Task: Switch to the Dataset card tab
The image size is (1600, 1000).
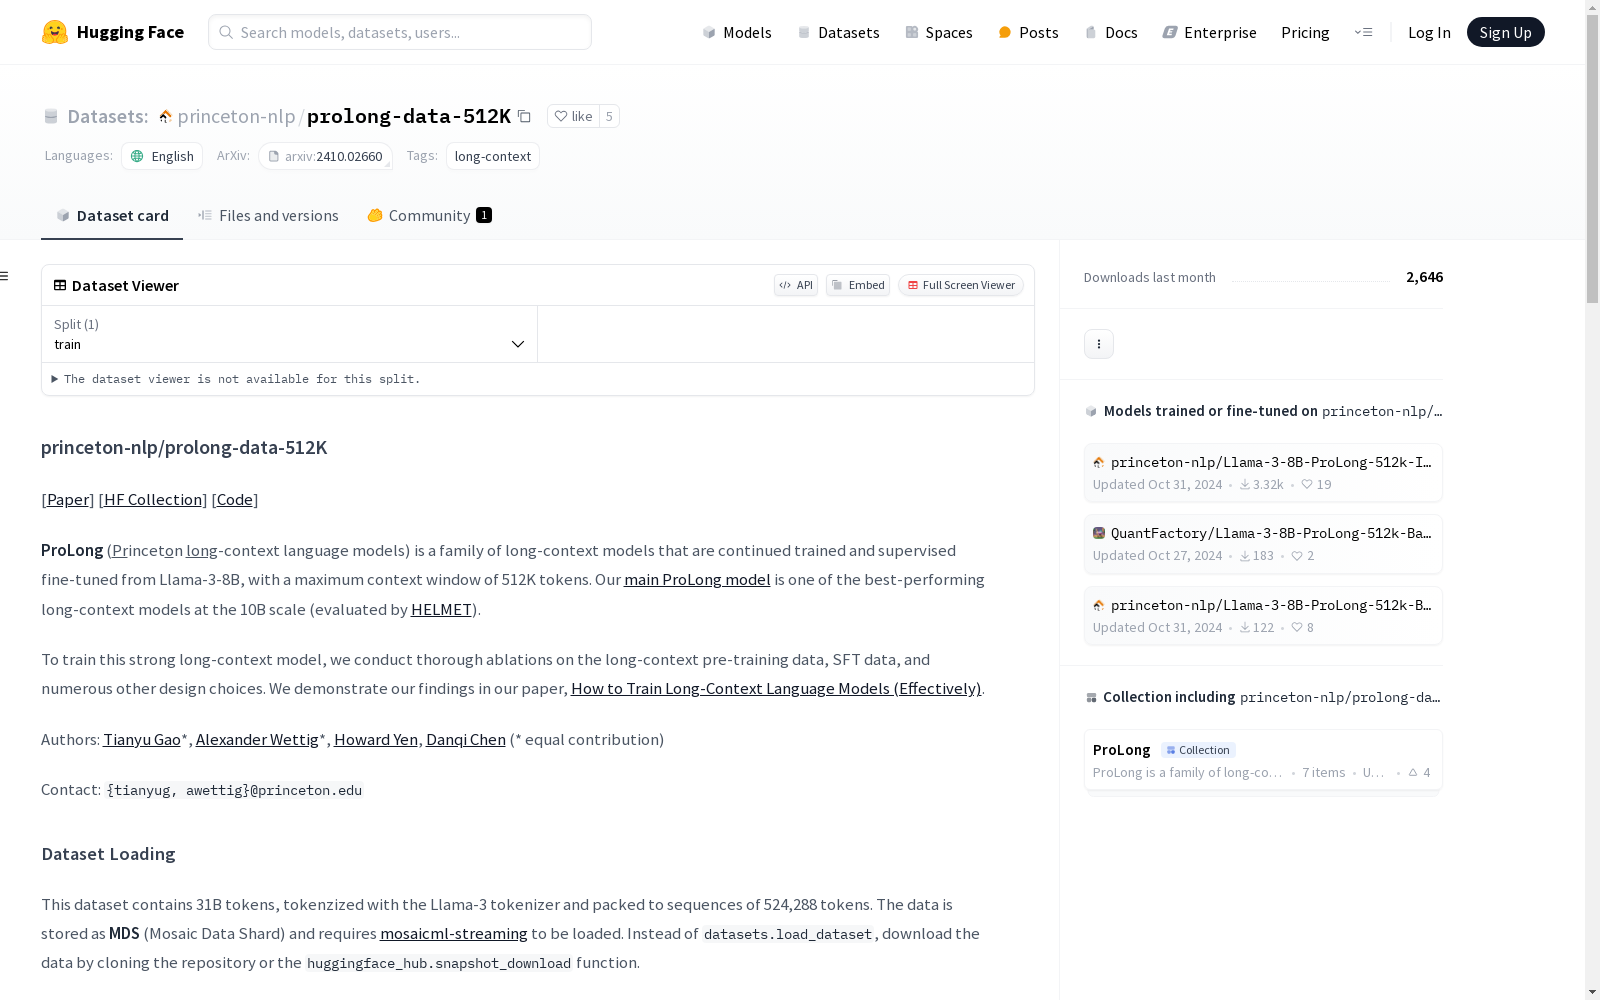Action: coord(112,216)
